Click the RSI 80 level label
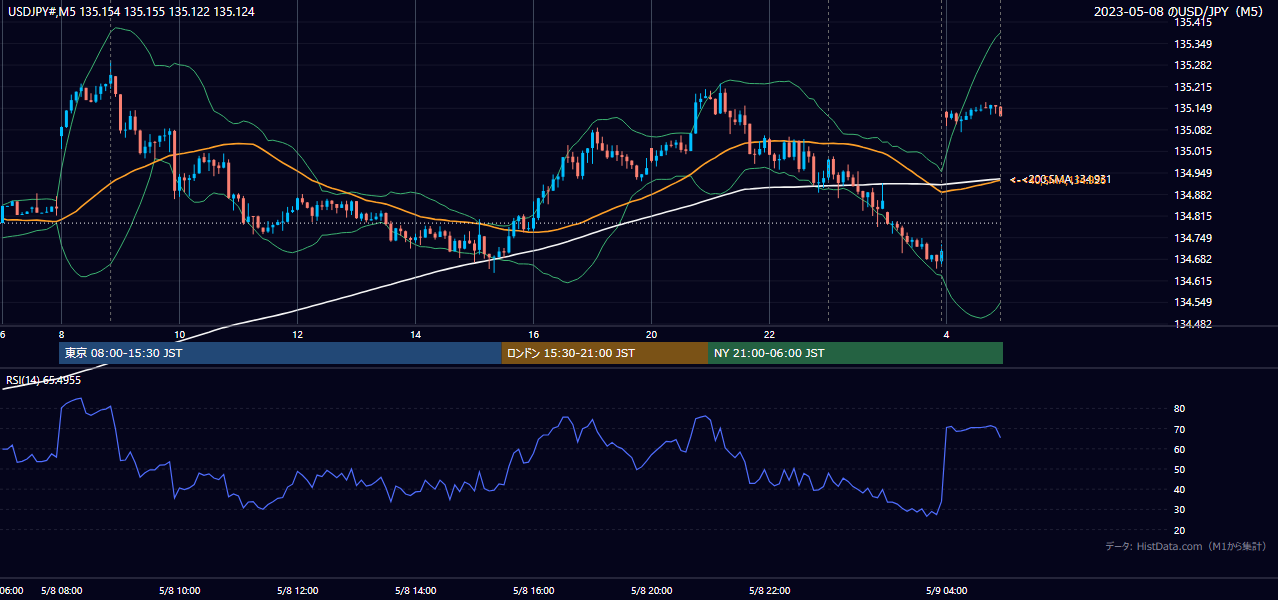Image resolution: width=1278 pixels, height=600 pixels. (1180, 409)
